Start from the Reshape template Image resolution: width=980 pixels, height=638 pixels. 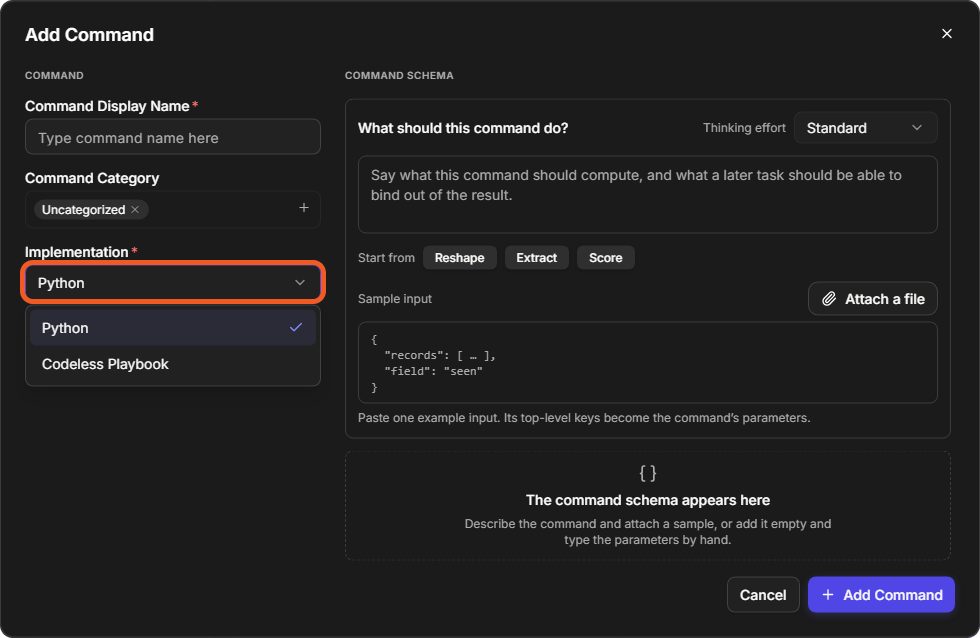click(x=459, y=257)
